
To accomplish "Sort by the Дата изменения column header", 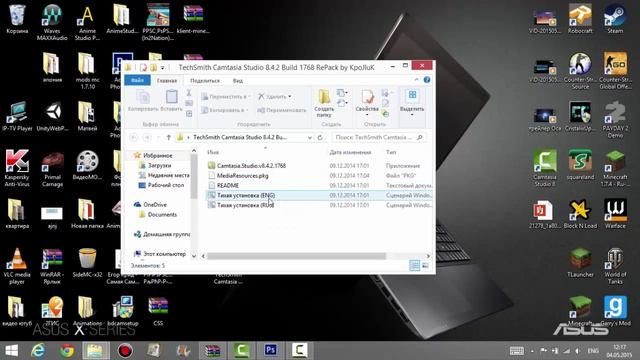I will coord(350,152).
